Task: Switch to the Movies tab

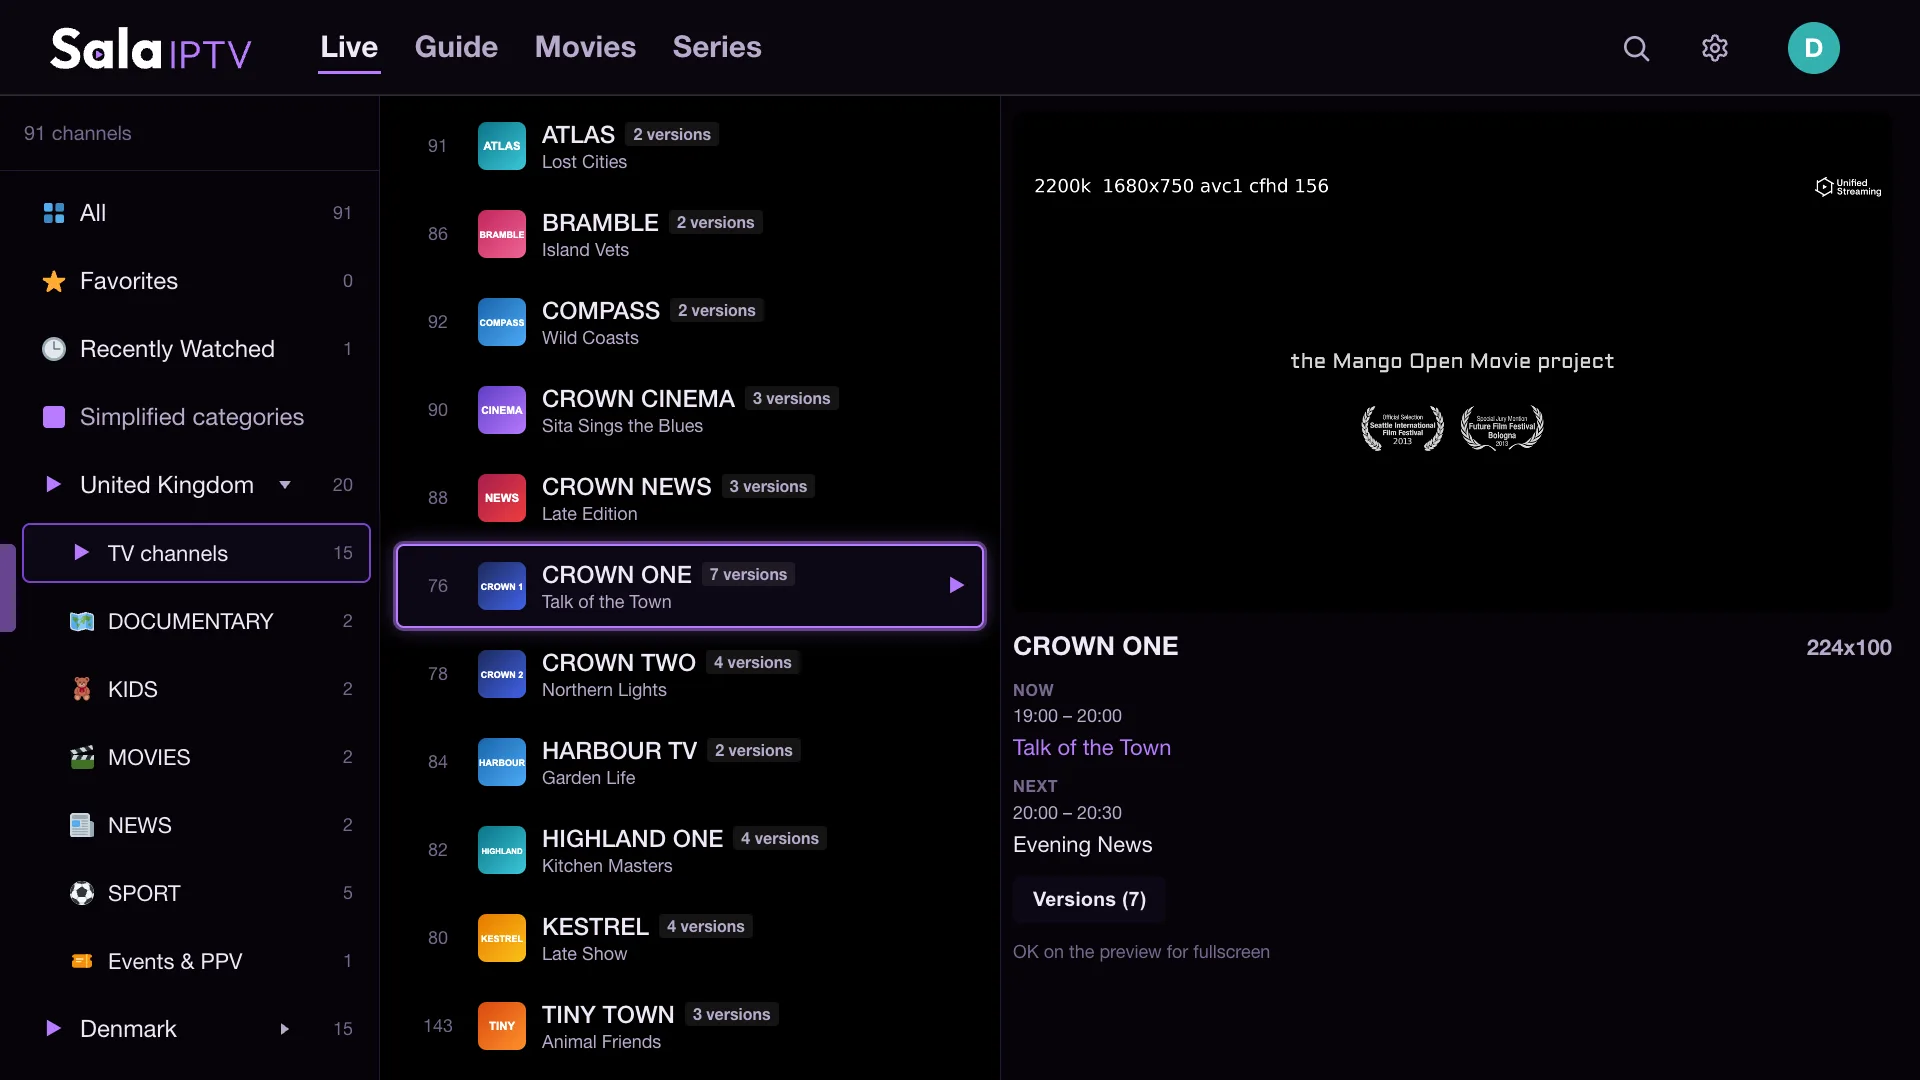Action: click(585, 47)
